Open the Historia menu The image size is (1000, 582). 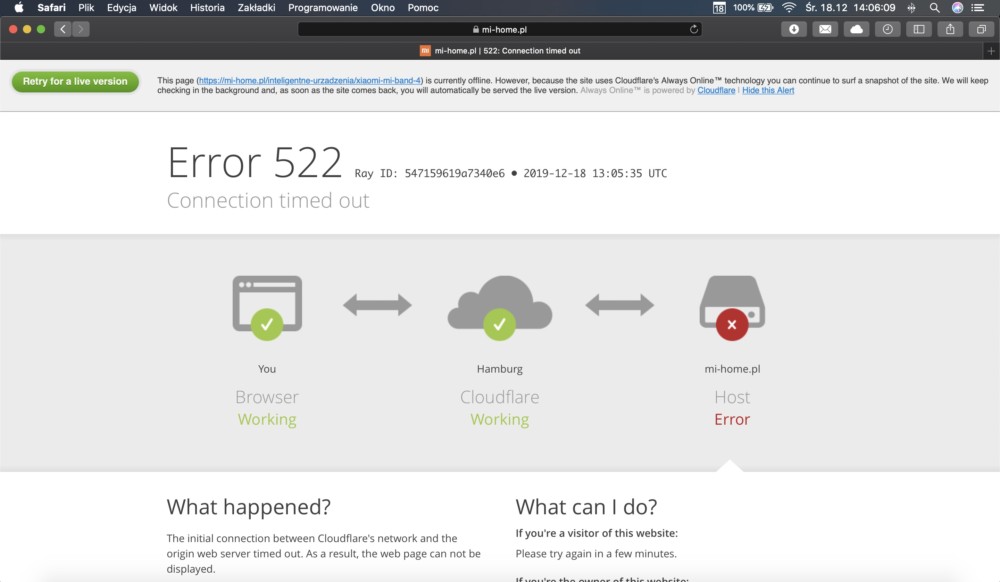click(x=207, y=8)
